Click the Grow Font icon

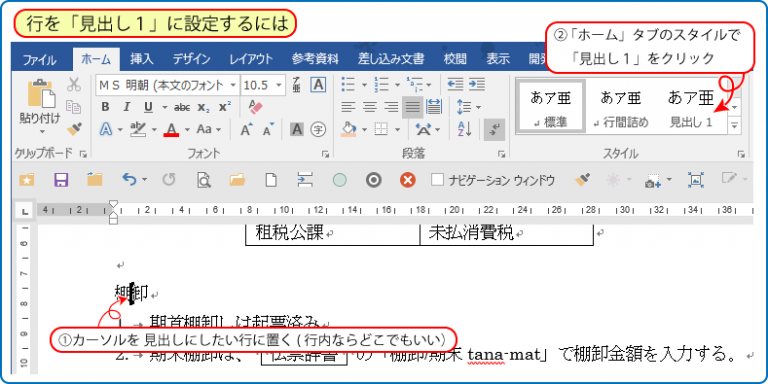point(246,129)
